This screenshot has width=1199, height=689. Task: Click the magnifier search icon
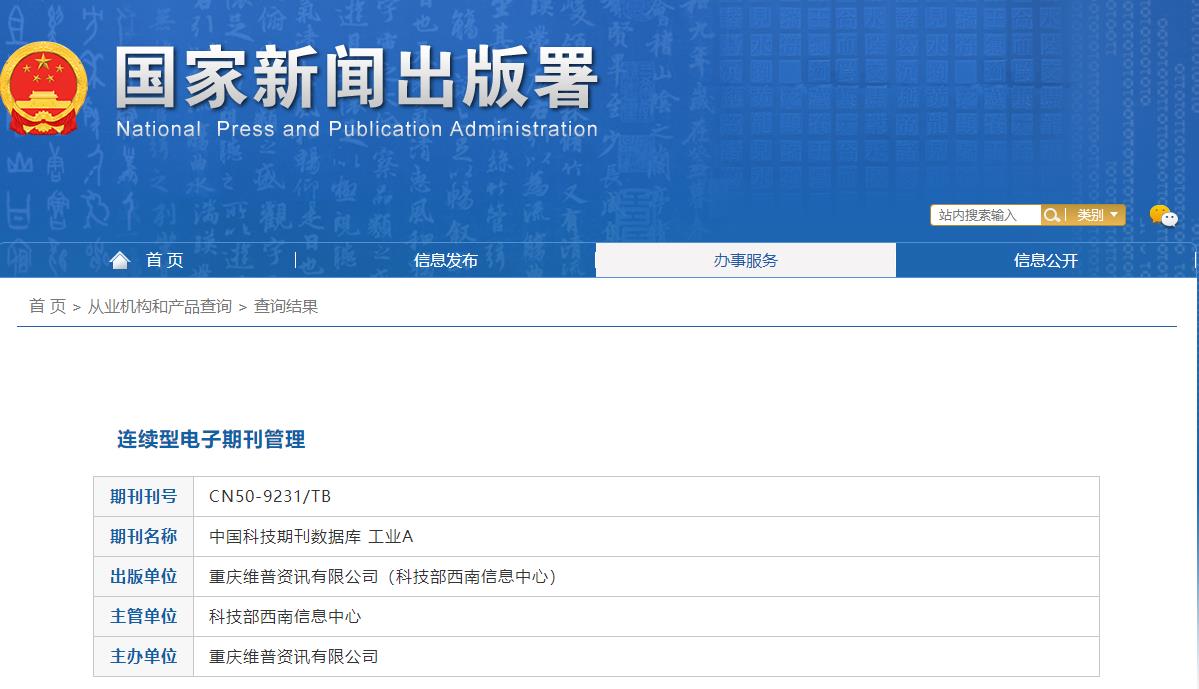pos(1051,214)
